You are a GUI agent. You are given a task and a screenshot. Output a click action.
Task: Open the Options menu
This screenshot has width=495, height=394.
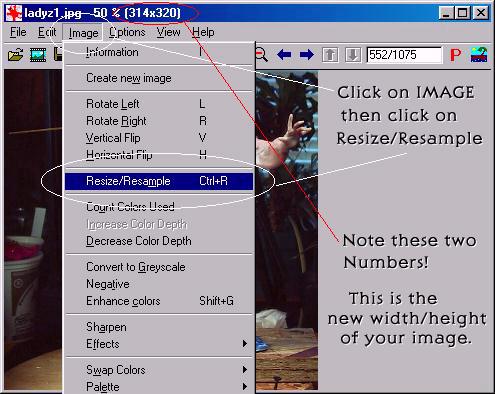pyautogui.click(x=127, y=32)
